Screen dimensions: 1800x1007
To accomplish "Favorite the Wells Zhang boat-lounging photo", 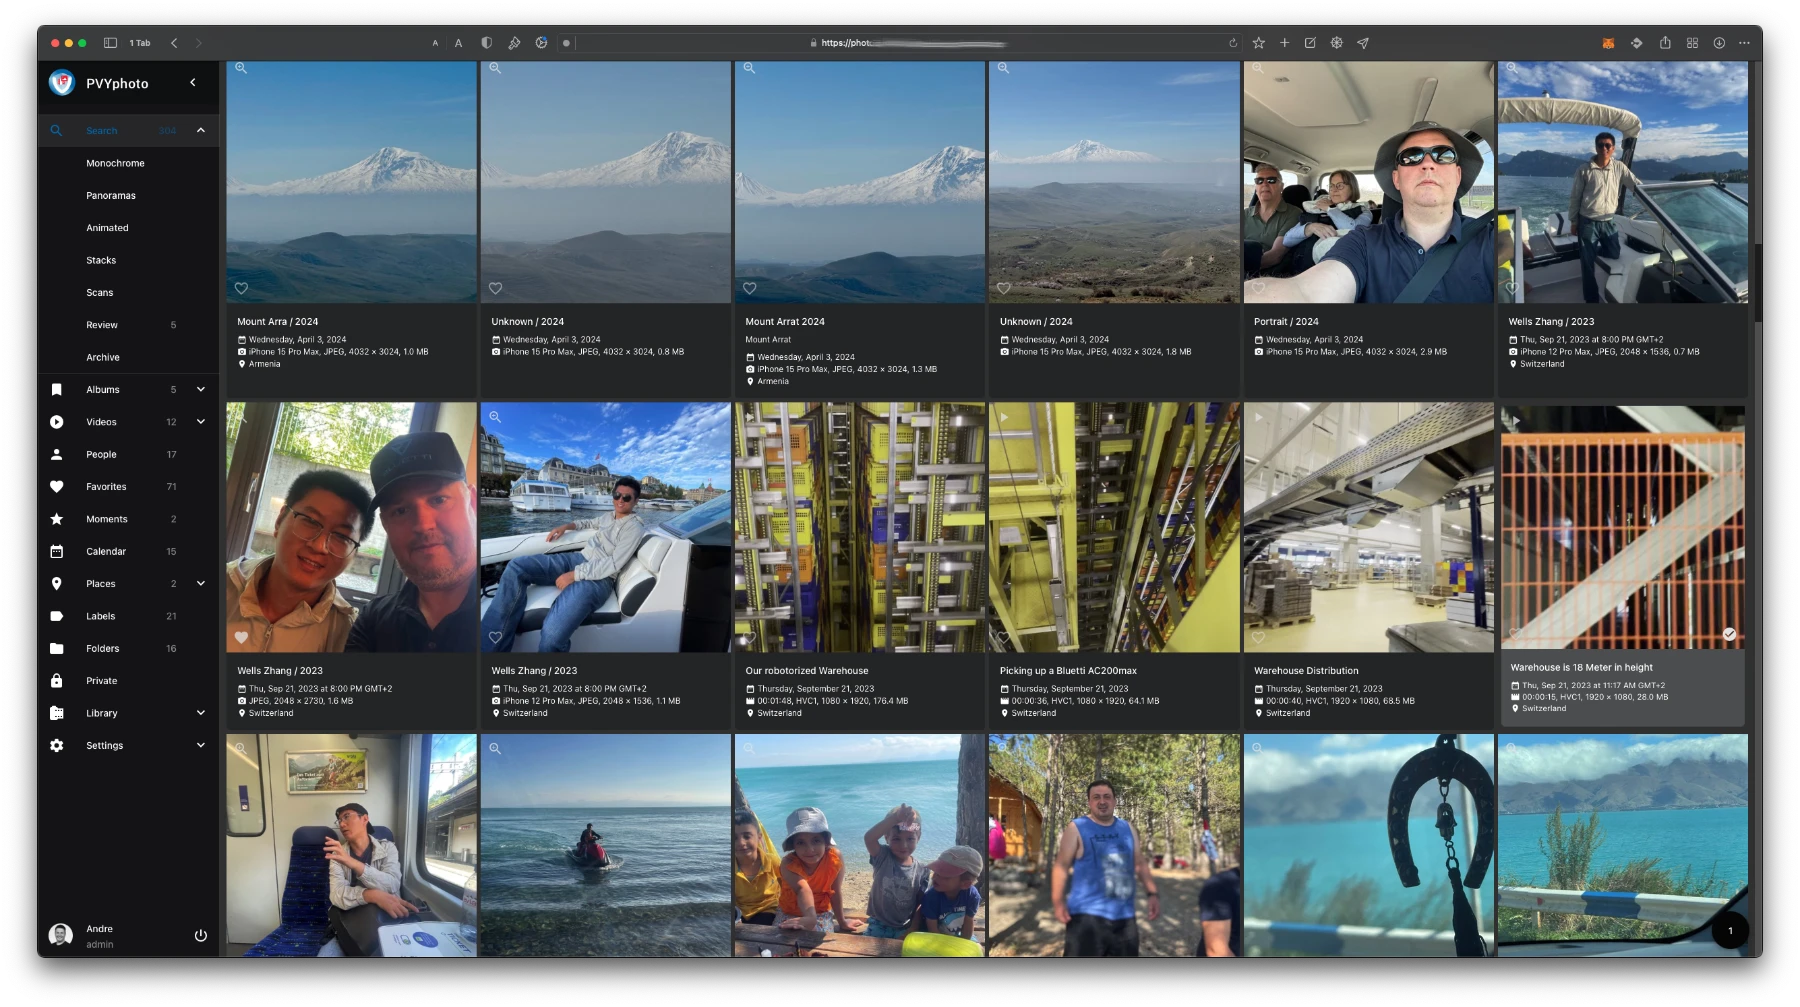I will [x=495, y=637].
